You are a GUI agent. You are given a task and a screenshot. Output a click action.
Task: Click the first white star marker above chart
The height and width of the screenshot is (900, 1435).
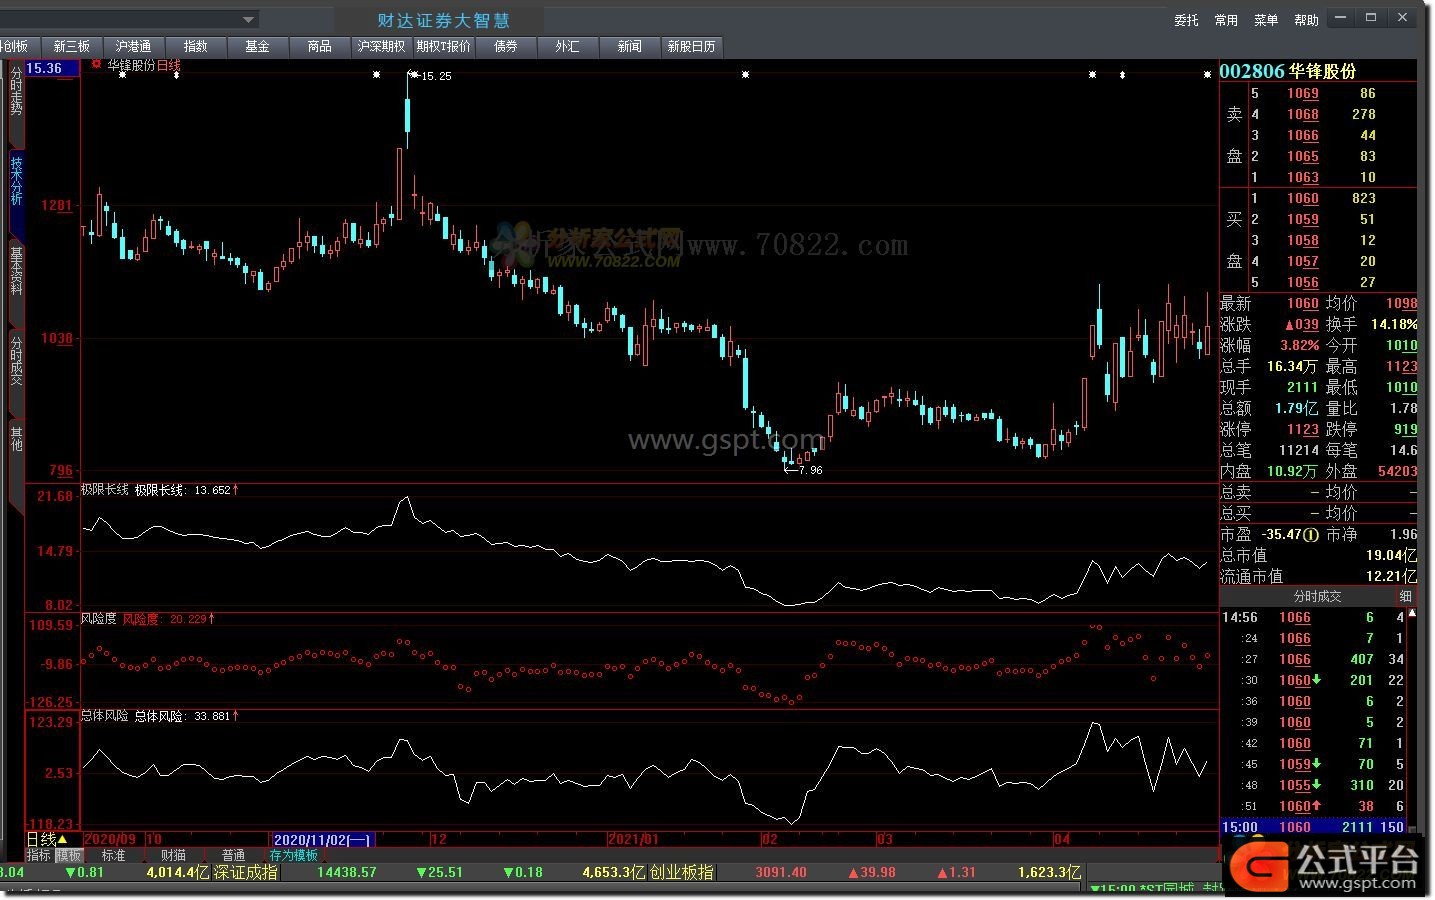tap(122, 75)
